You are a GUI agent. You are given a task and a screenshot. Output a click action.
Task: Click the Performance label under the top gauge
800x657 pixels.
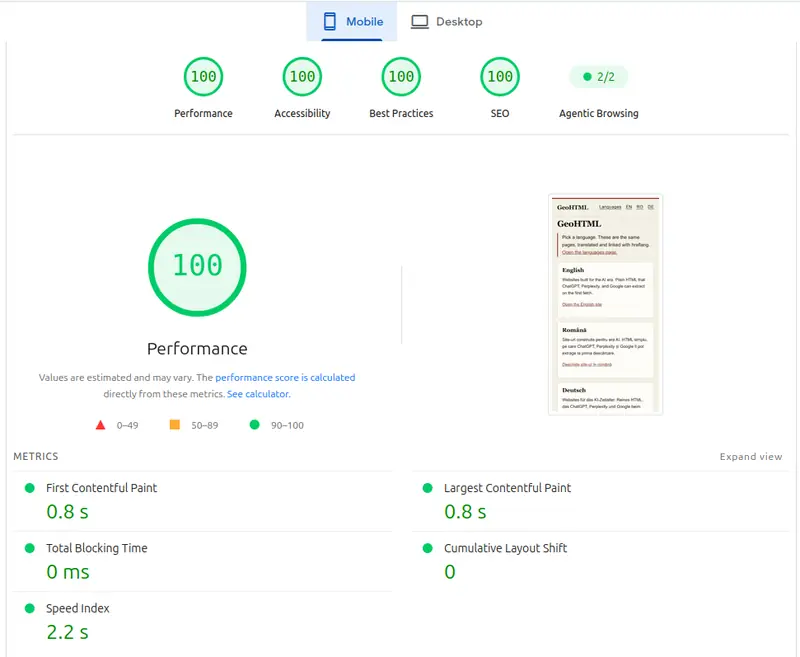click(x=203, y=113)
